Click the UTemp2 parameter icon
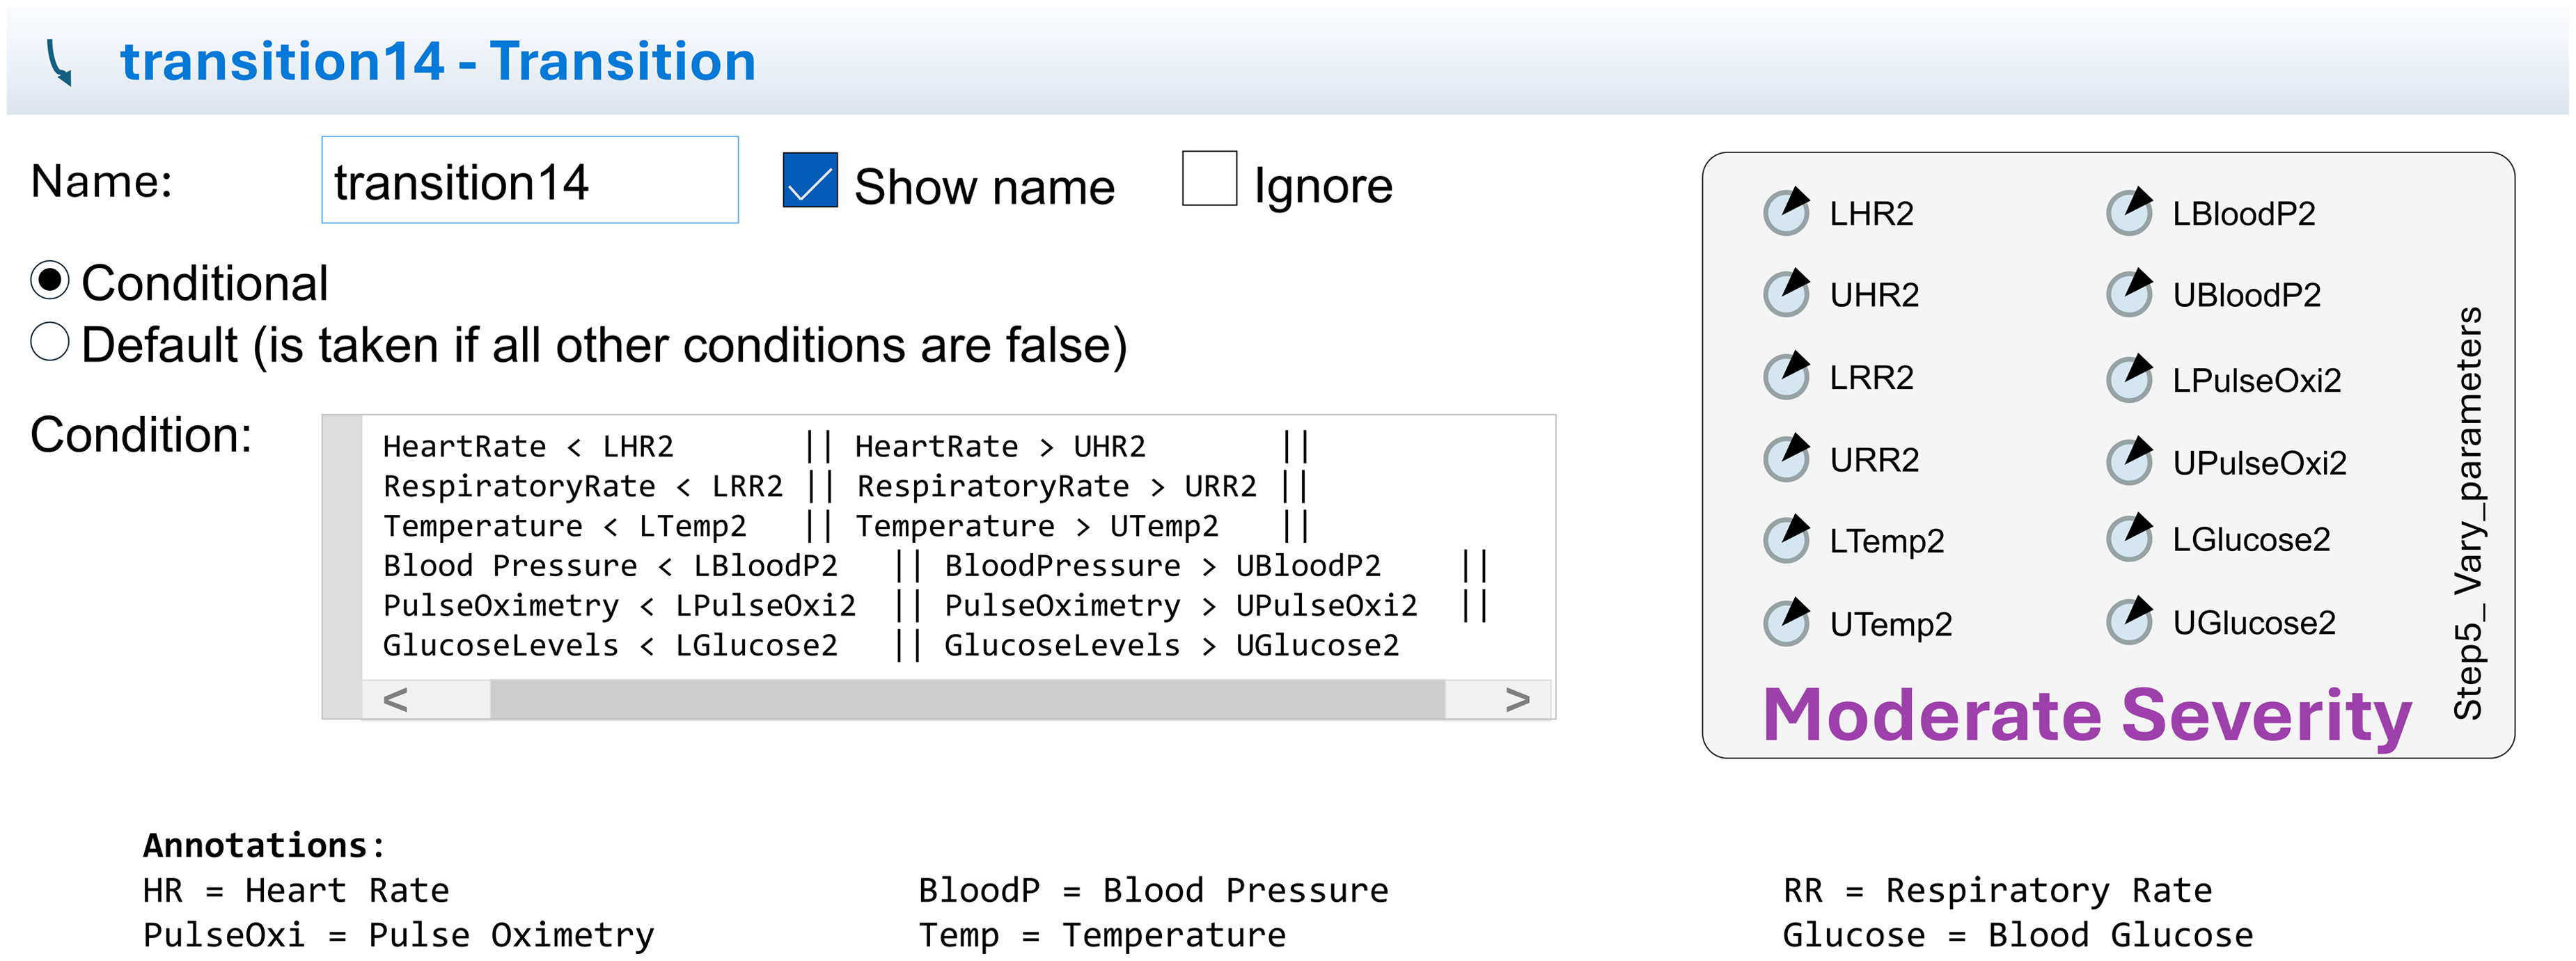Image resolution: width=2576 pixels, height=961 pixels. pyautogui.click(x=1786, y=622)
